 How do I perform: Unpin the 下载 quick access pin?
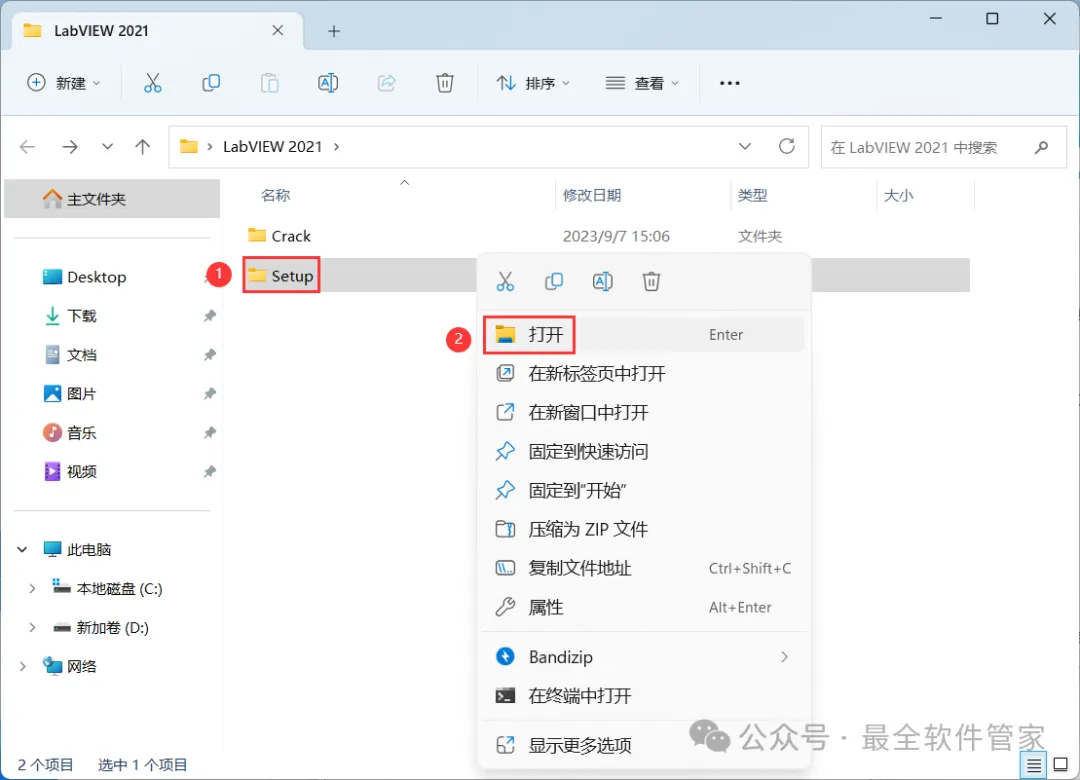pos(209,316)
